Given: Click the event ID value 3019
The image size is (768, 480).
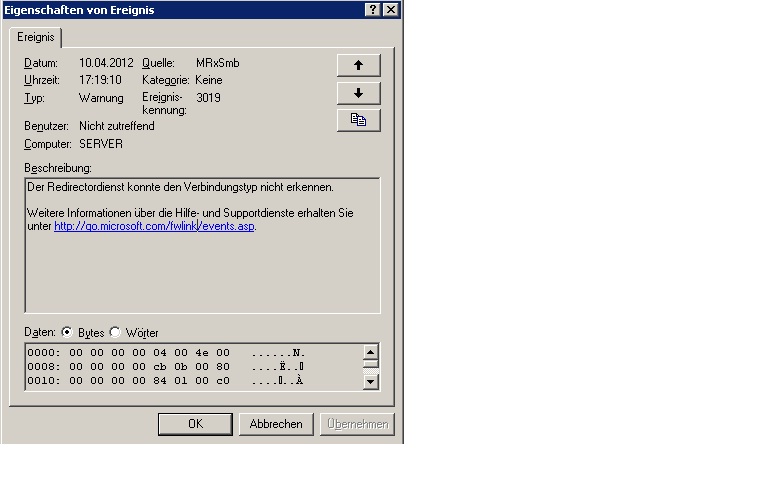Looking at the screenshot, I should [208, 97].
